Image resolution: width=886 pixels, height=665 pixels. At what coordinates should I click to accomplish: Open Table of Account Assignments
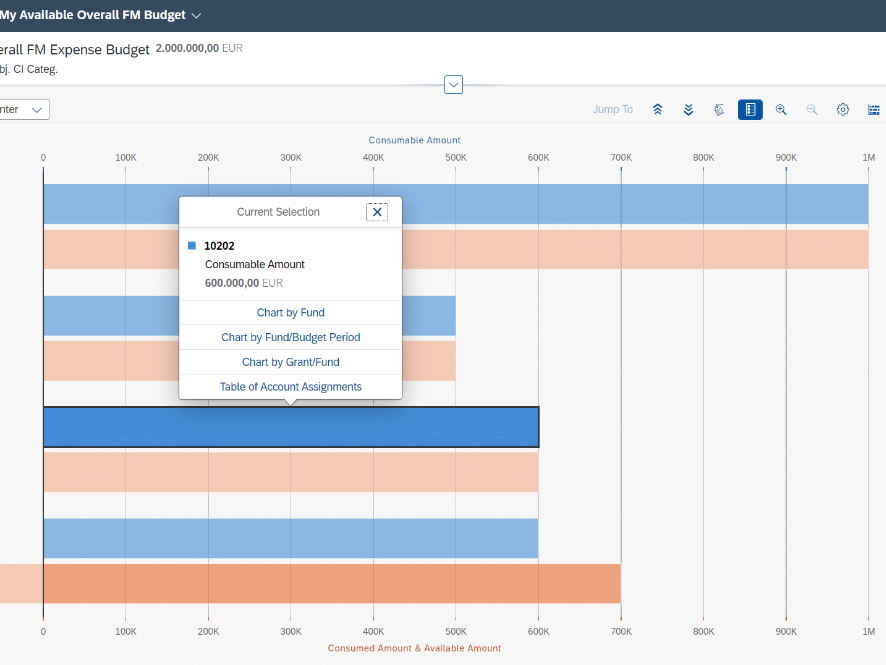290,387
